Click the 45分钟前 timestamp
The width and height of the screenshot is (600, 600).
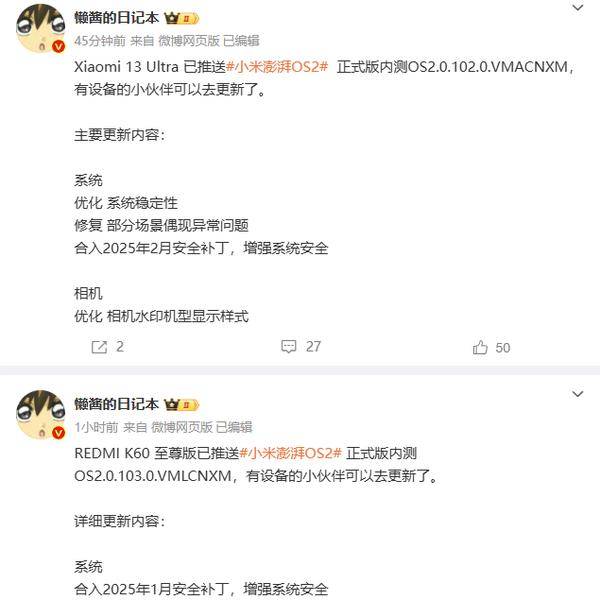tap(100, 41)
